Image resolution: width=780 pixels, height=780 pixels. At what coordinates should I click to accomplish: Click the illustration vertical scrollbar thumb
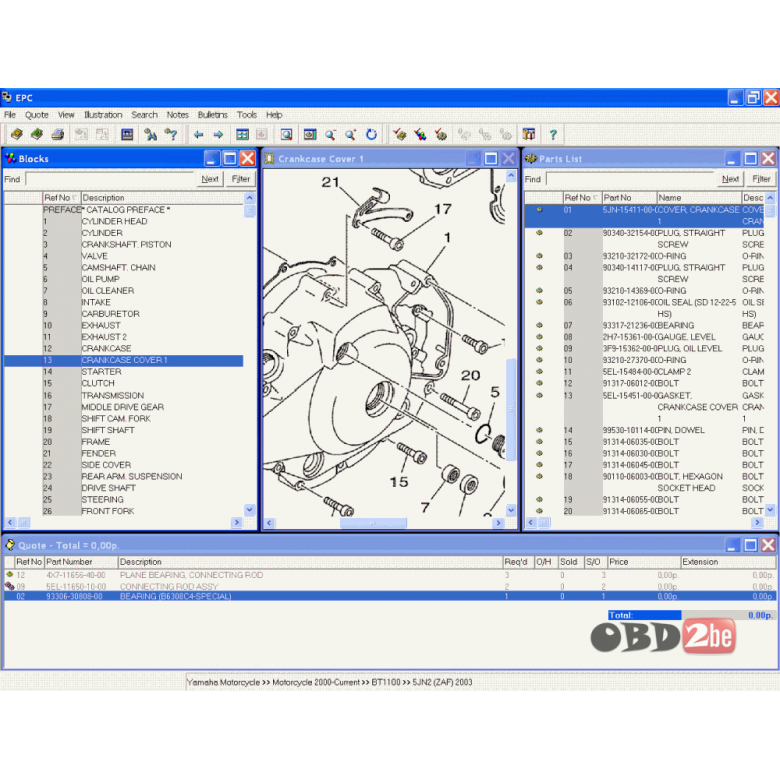[x=511, y=409]
